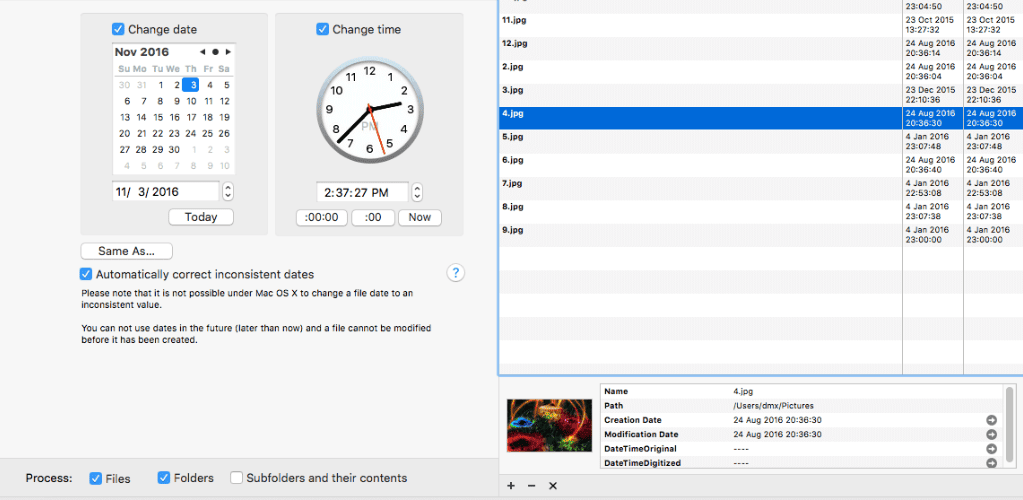Screen dimensions: 1023x500
Task: Click the Today button
Action: point(201,217)
